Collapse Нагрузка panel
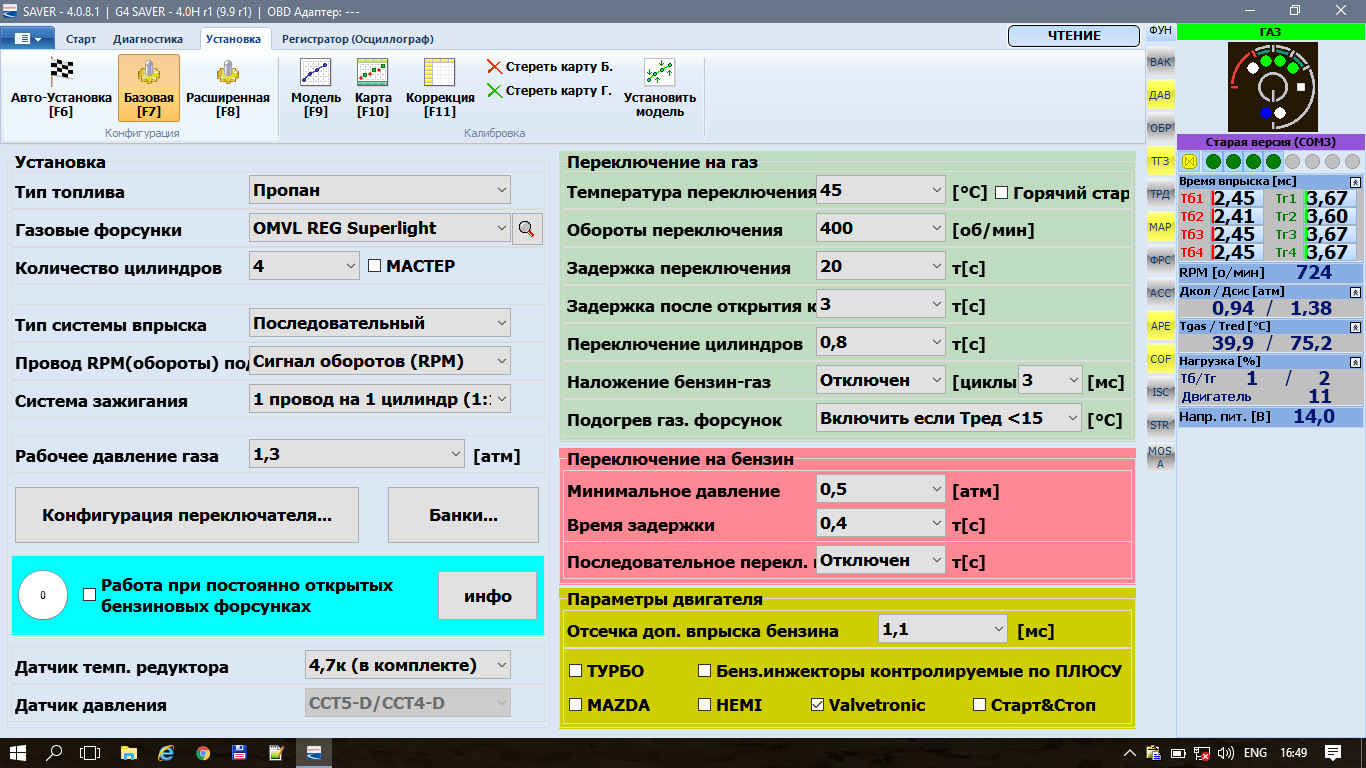Image resolution: width=1366 pixels, height=768 pixels. coord(1355,362)
